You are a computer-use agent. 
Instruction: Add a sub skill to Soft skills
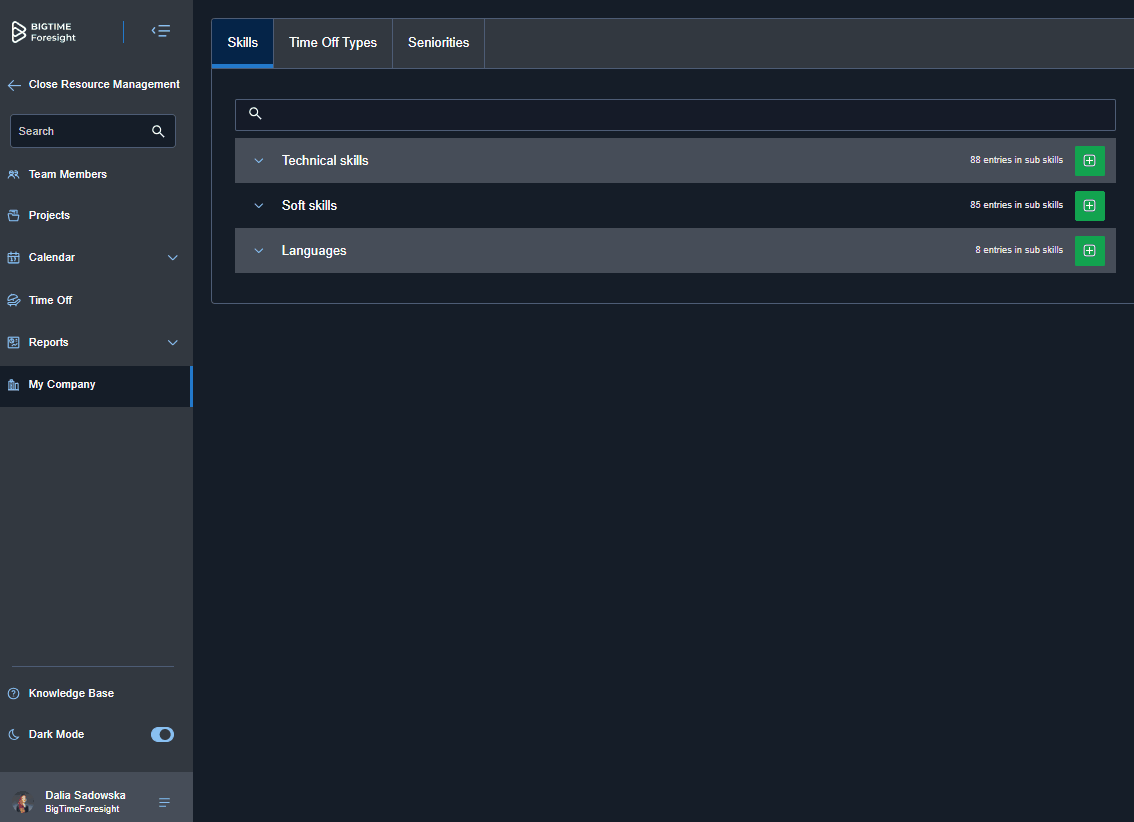pyautogui.click(x=1089, y=205)
